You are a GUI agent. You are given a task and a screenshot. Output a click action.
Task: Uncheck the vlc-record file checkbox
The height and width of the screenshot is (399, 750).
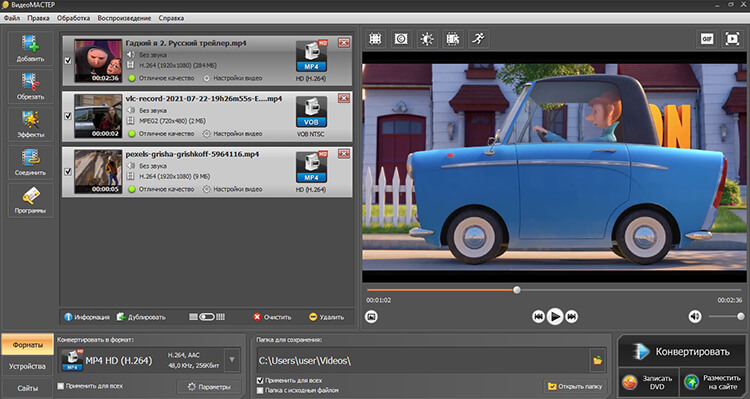pos(68,116)
